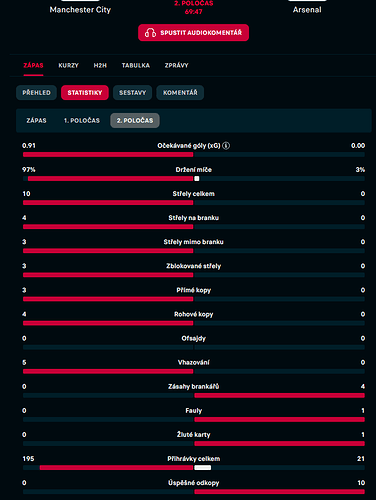Image resolution: width=376 pixels, height=500 pixels.
Task: Start audio commentary with Spustit audiokomentář
Action: [x=193, y=33]
